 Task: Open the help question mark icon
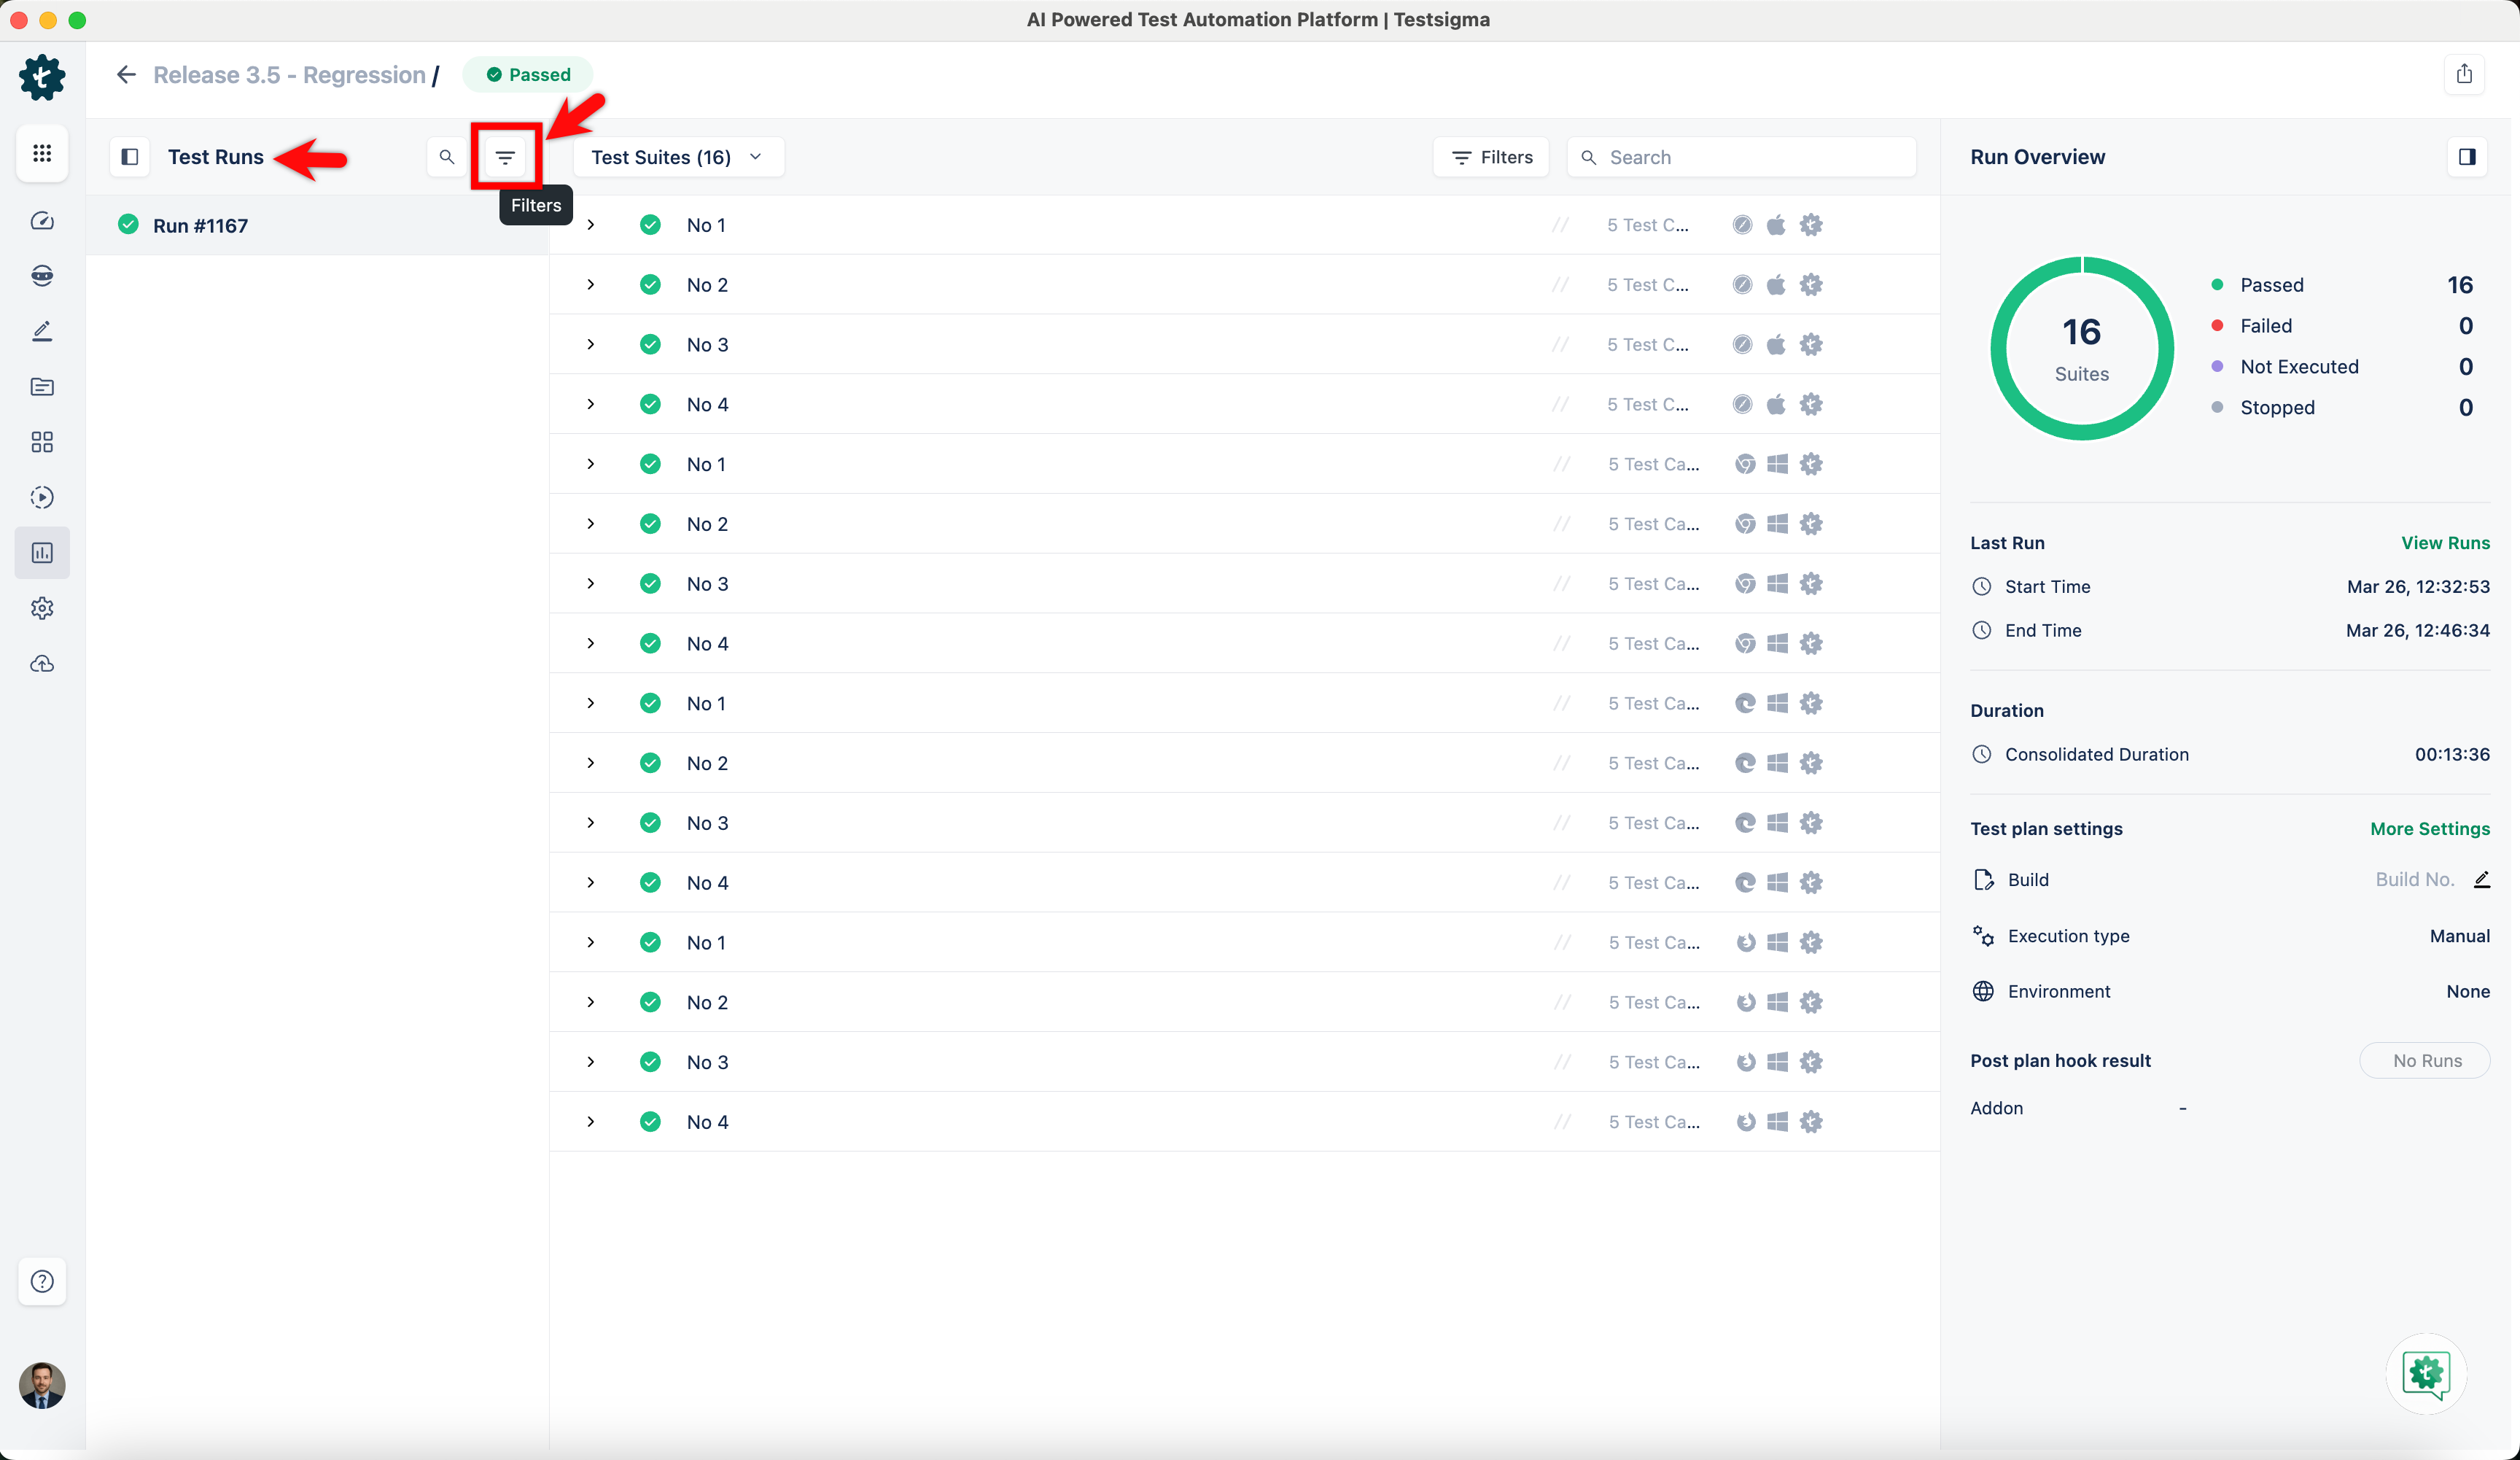tap(42, 1281)
